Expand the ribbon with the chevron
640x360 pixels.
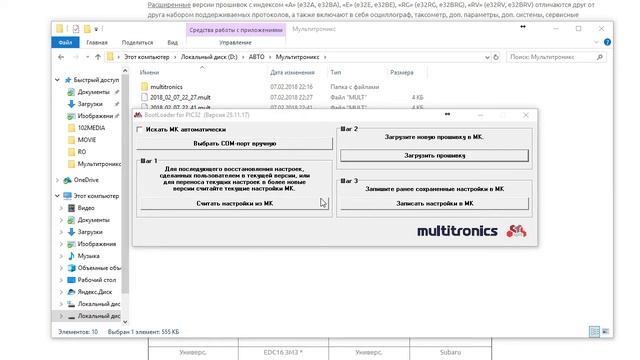(x=596, y=42)
